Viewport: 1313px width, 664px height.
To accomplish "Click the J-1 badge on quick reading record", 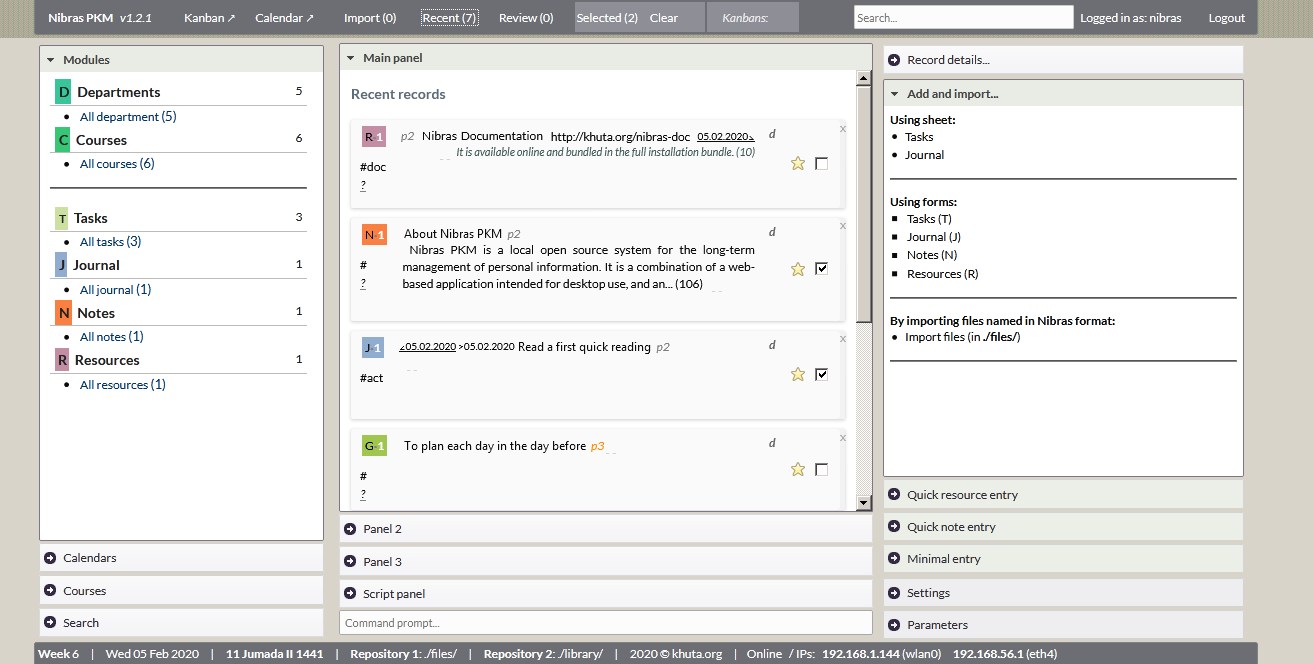I will click(373, 348).
